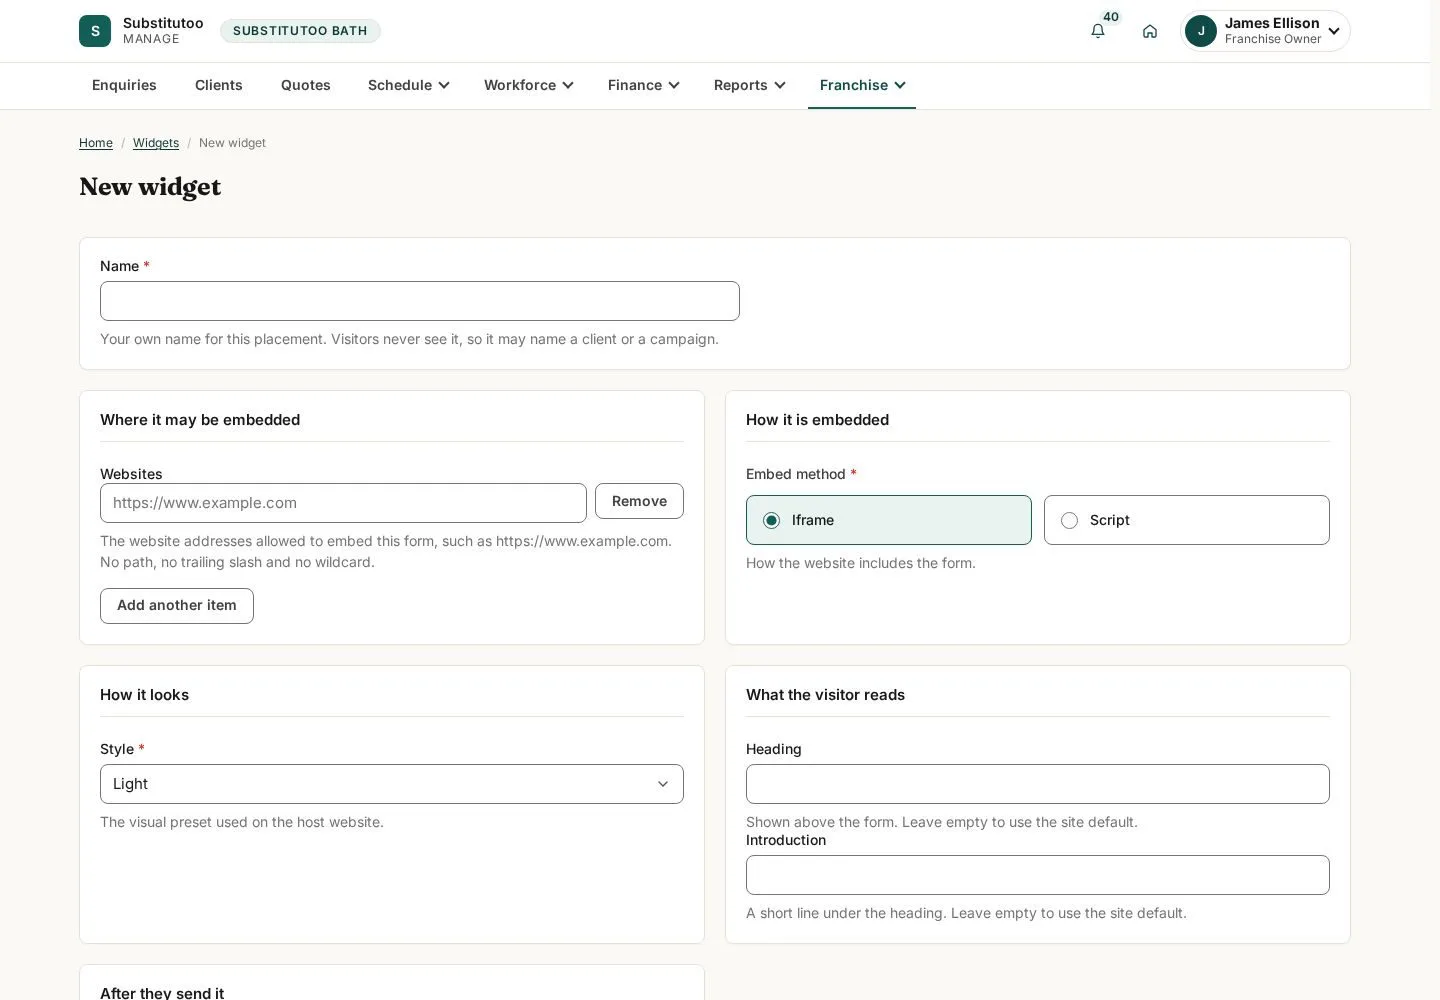Click Add another item
The height and width of the screenshot is (1000, 1440).
(x=177, y=606)
